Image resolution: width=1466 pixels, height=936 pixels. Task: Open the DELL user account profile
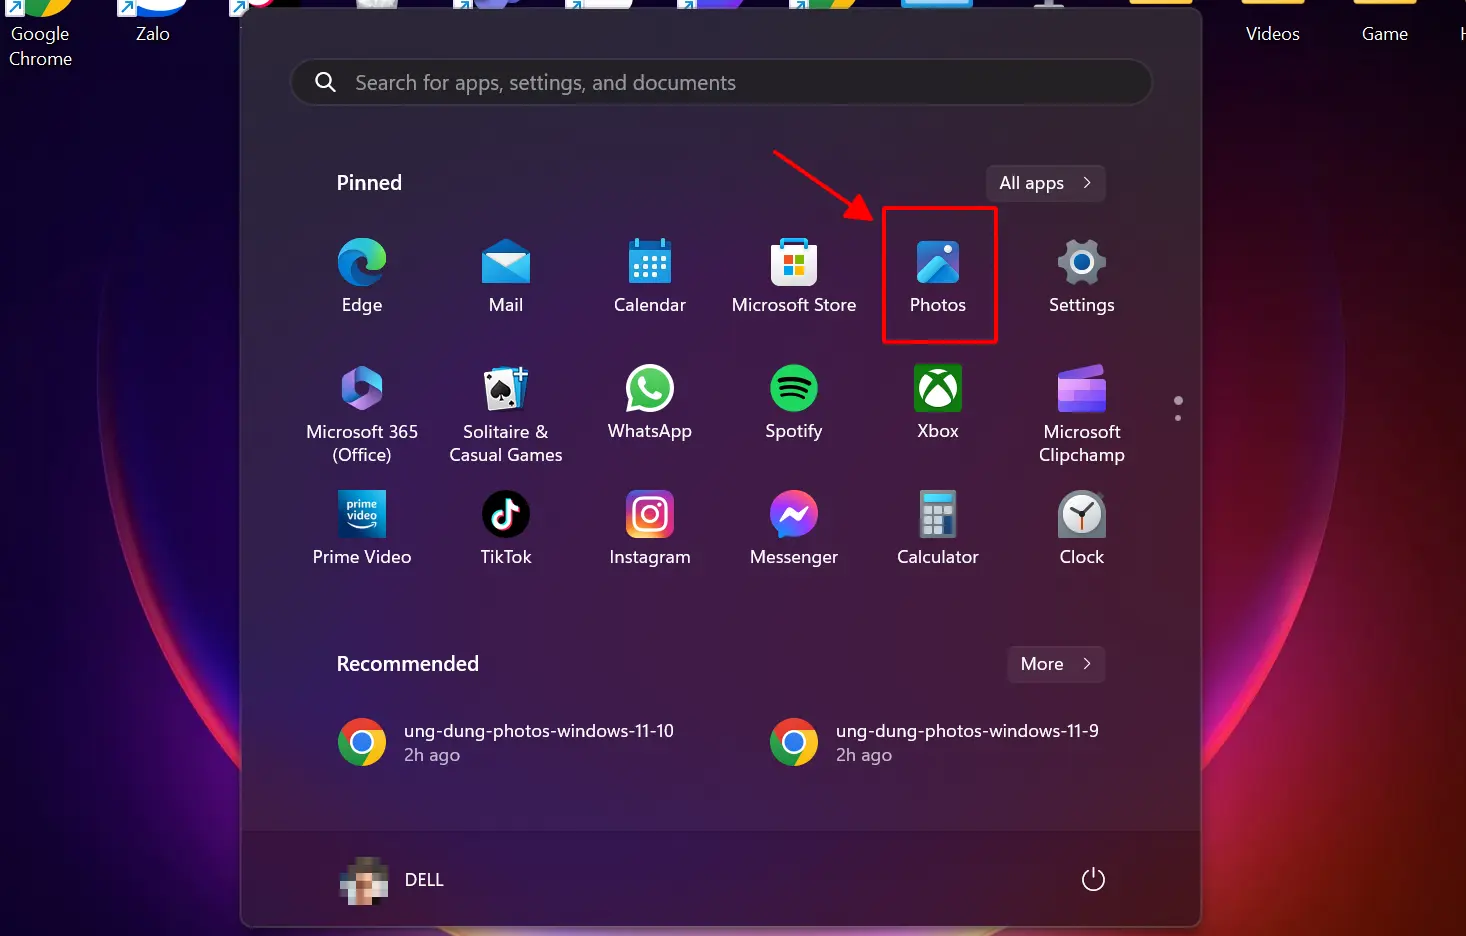pos(392,880)
